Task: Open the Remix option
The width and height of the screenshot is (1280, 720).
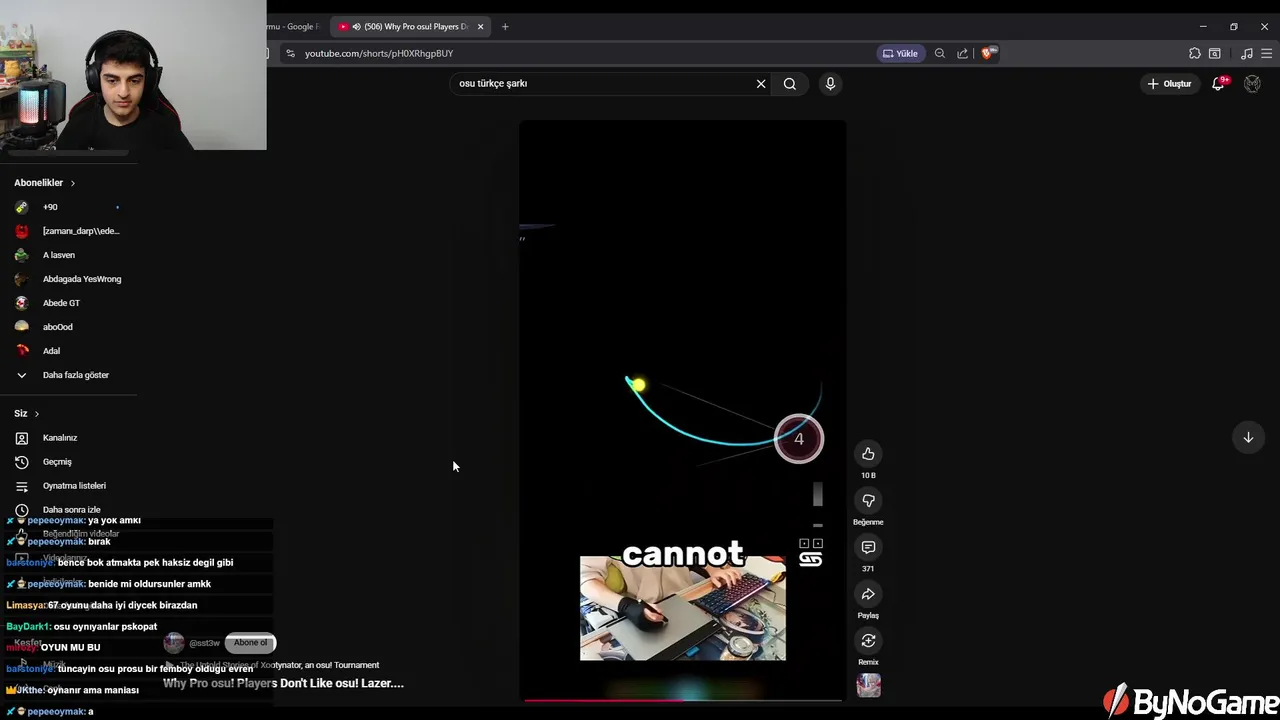Action: 868,641
